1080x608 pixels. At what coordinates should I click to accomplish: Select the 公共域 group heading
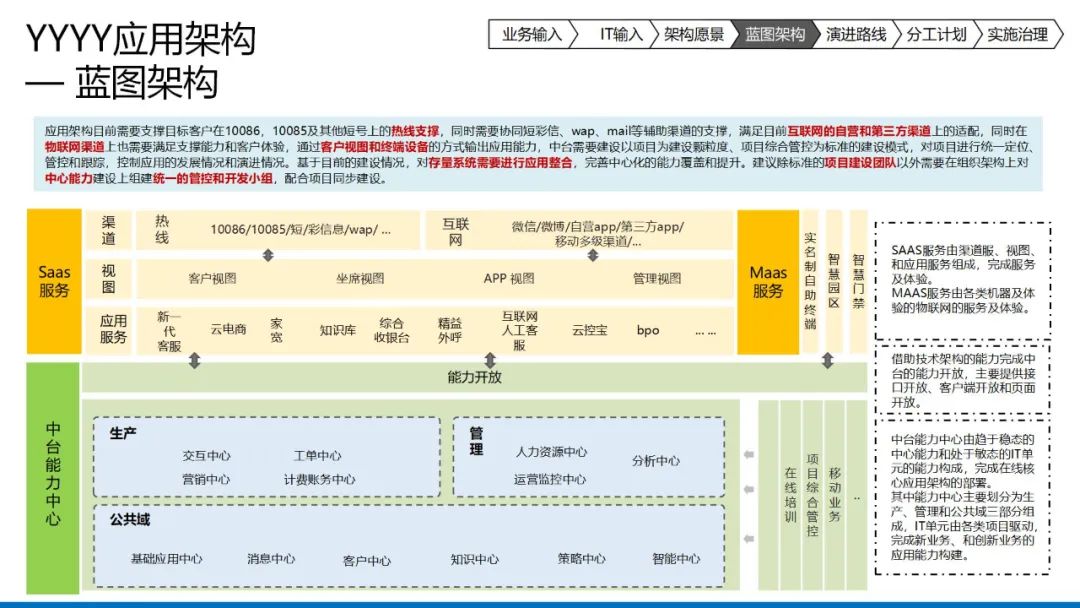(x=129, y=520)
